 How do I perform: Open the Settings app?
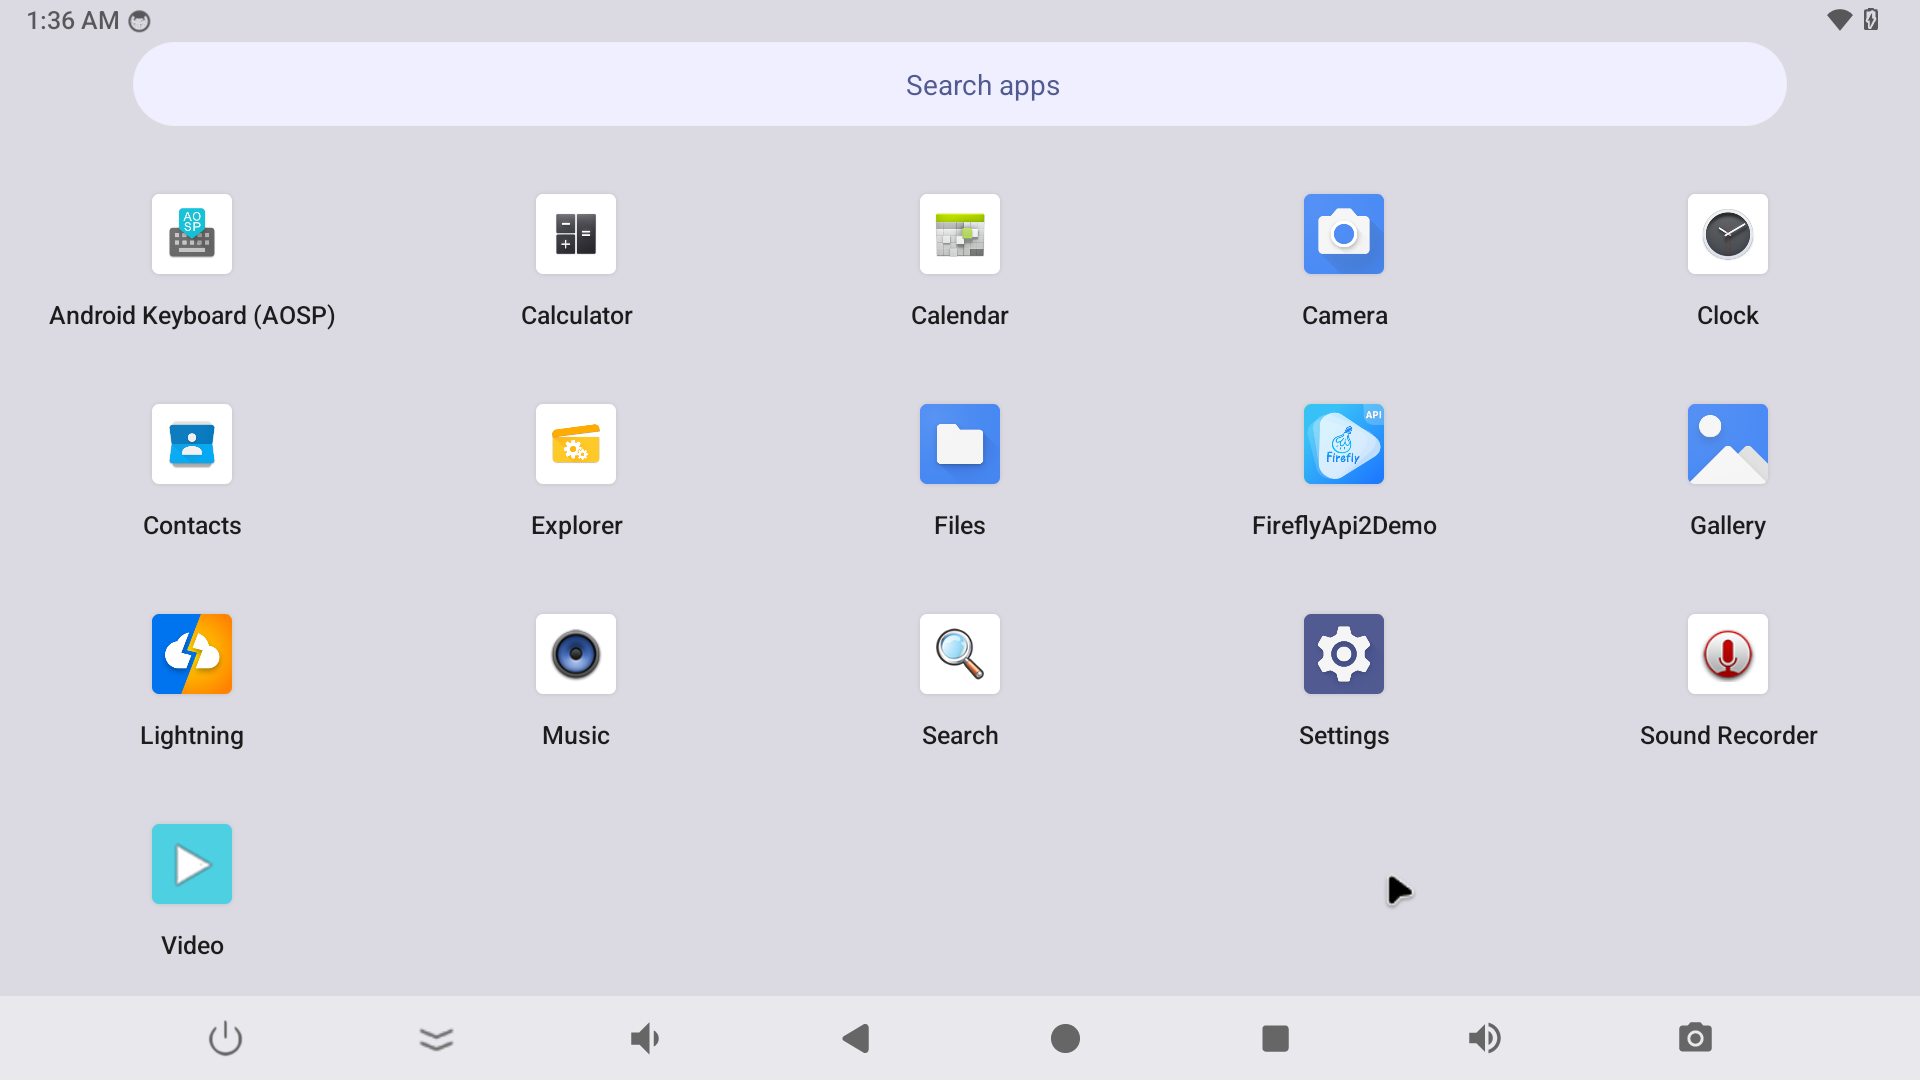click(1343, 654)
